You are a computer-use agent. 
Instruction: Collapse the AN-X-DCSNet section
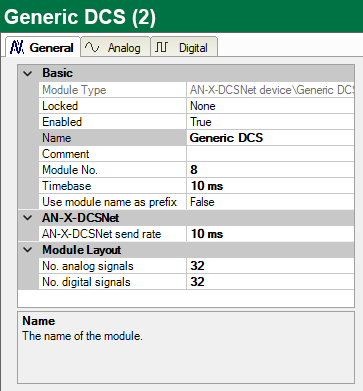click(28, 218)
